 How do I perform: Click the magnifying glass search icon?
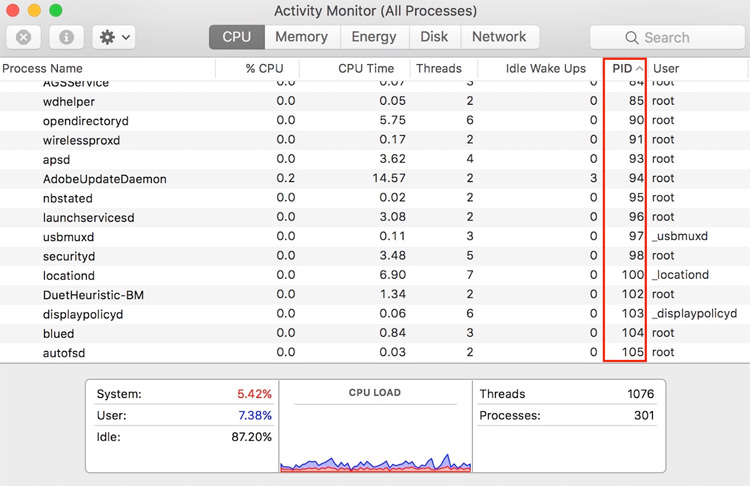tap(633, 38)
